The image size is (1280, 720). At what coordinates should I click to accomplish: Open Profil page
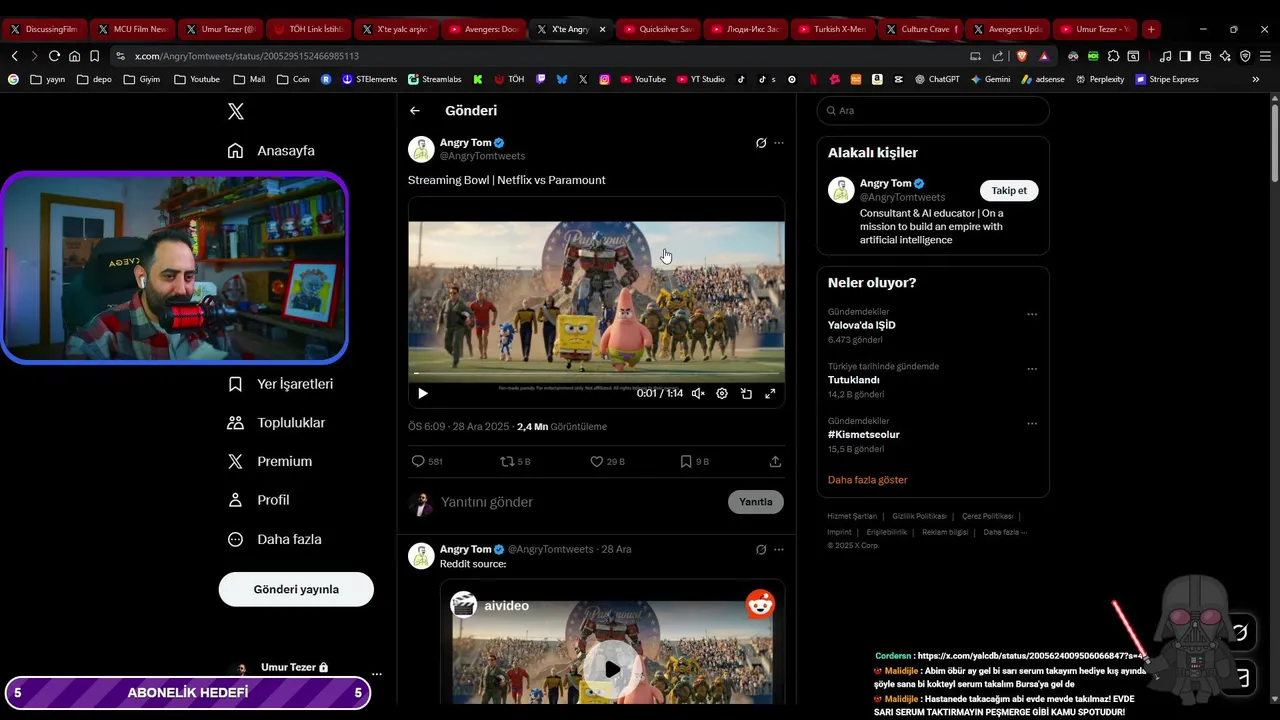(x=258, y=500)
